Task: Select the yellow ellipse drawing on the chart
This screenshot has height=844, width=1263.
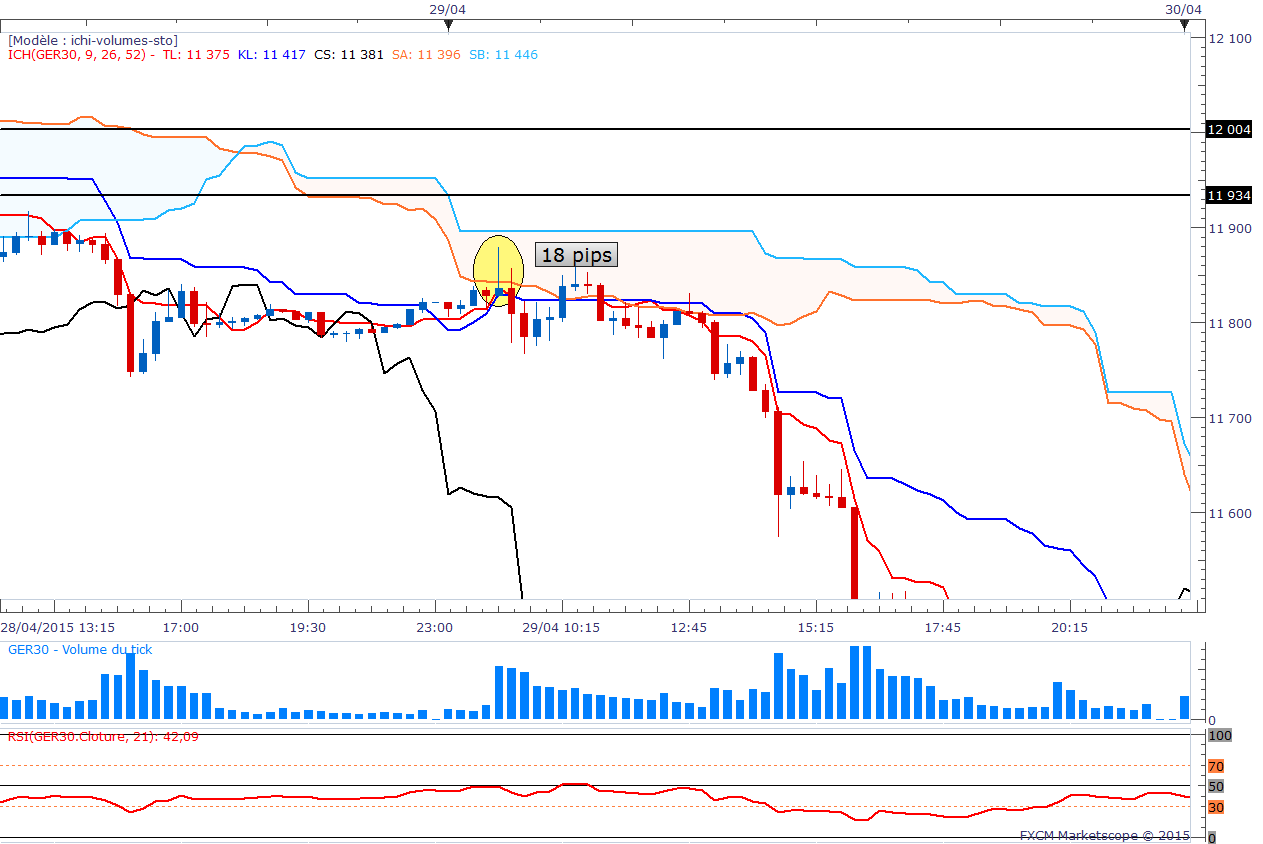Action: click(x=498, y=271)
